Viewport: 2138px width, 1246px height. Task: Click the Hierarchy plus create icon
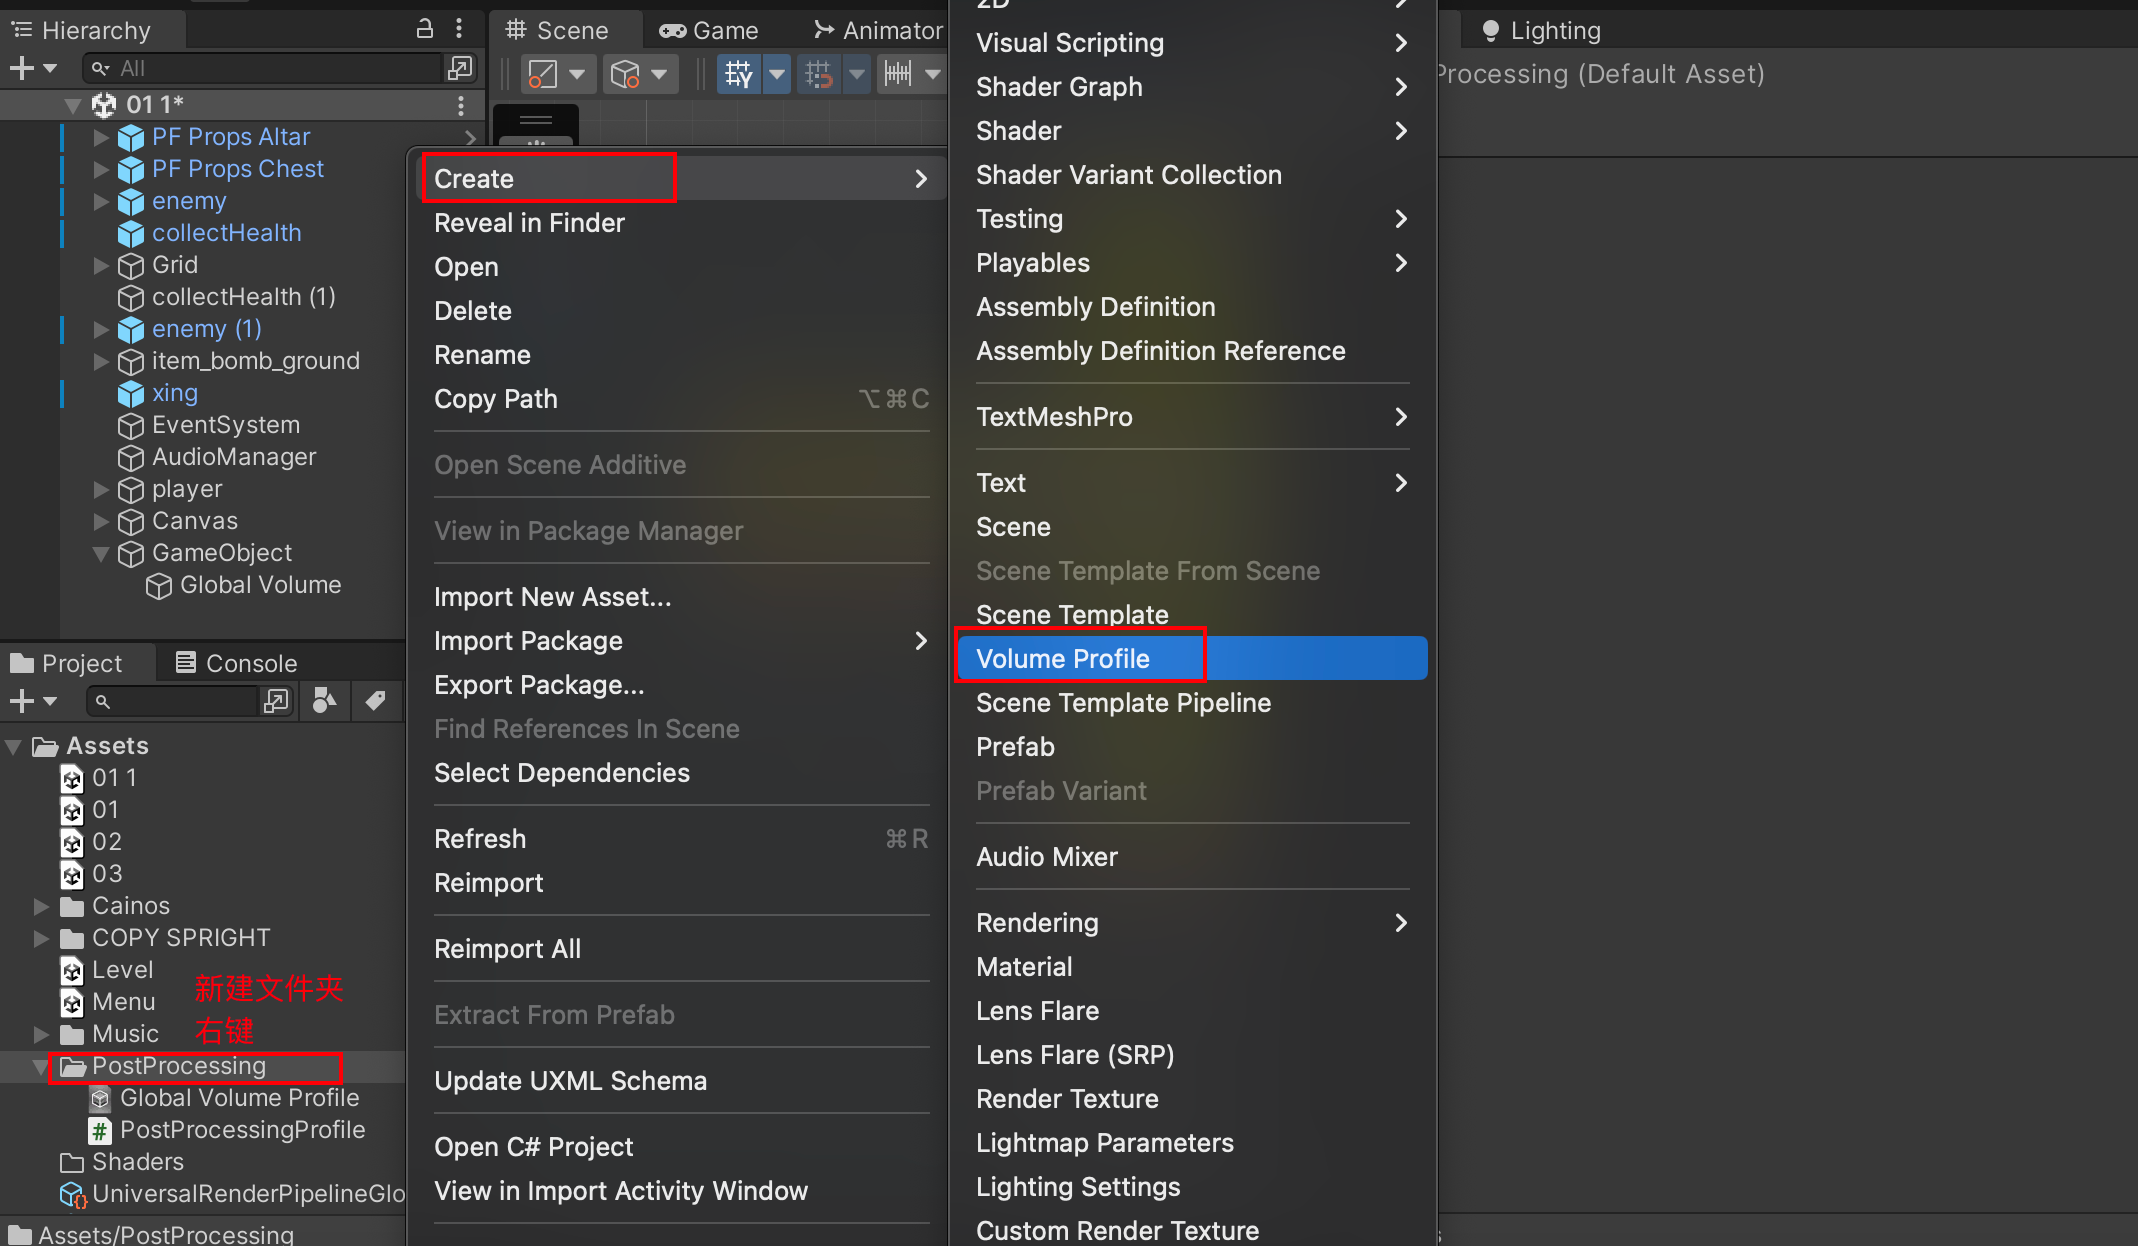22,67
